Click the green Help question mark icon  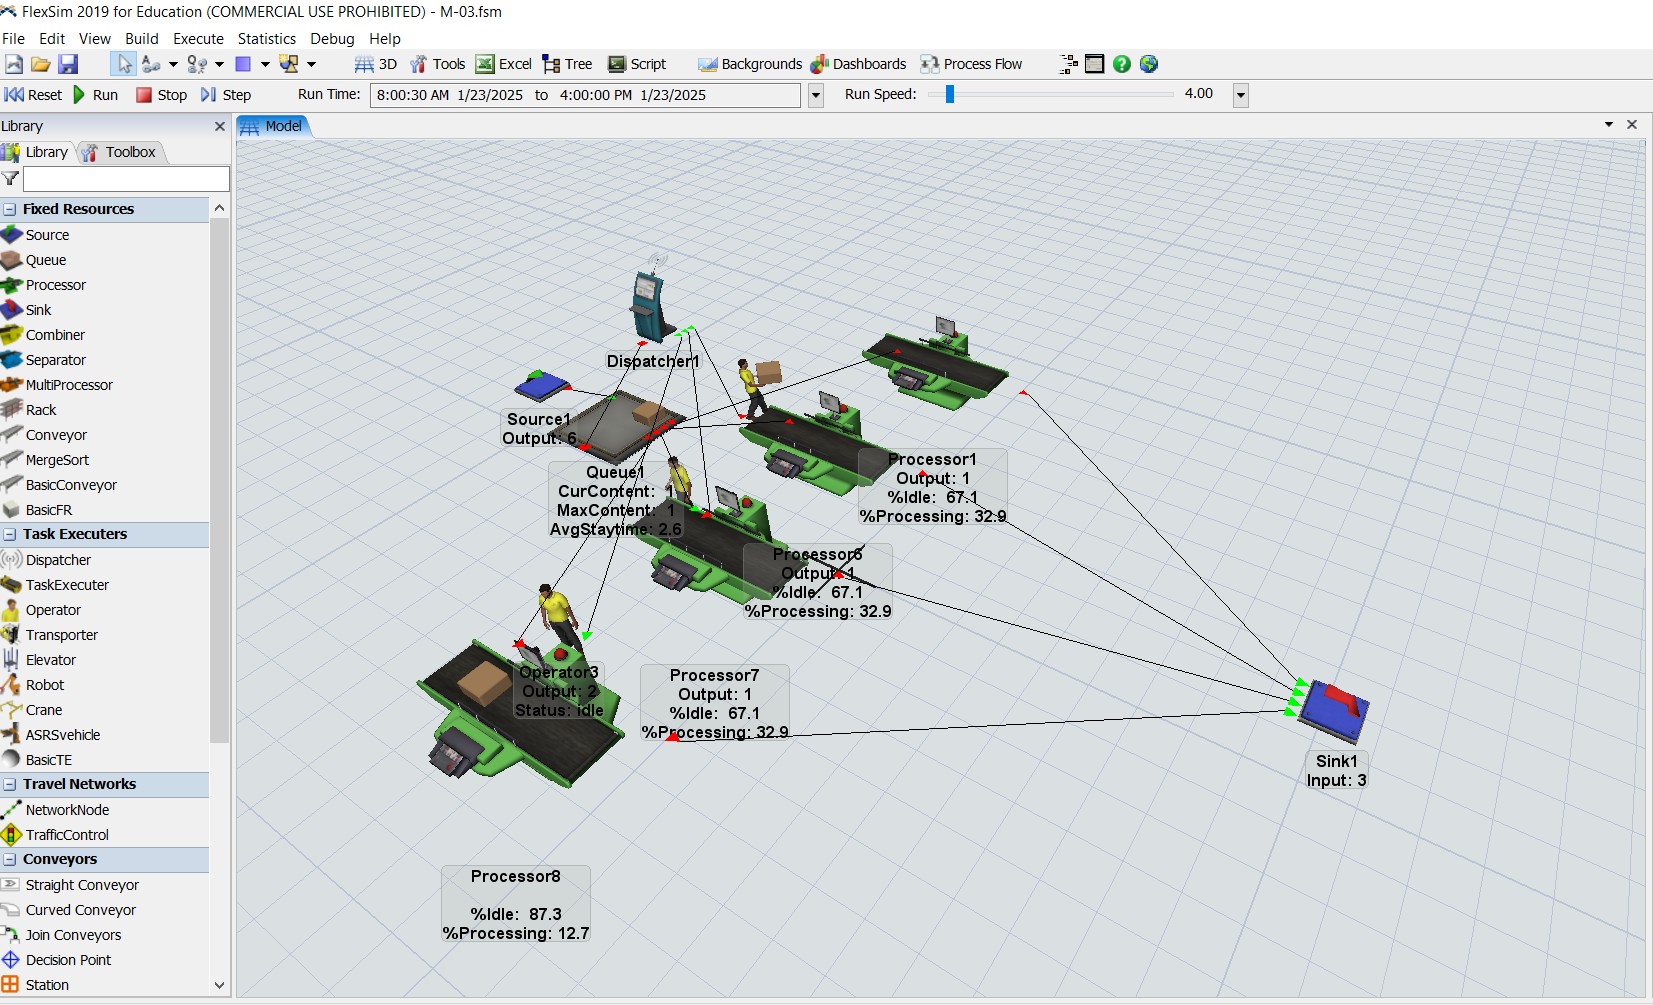click(1122, 64)
